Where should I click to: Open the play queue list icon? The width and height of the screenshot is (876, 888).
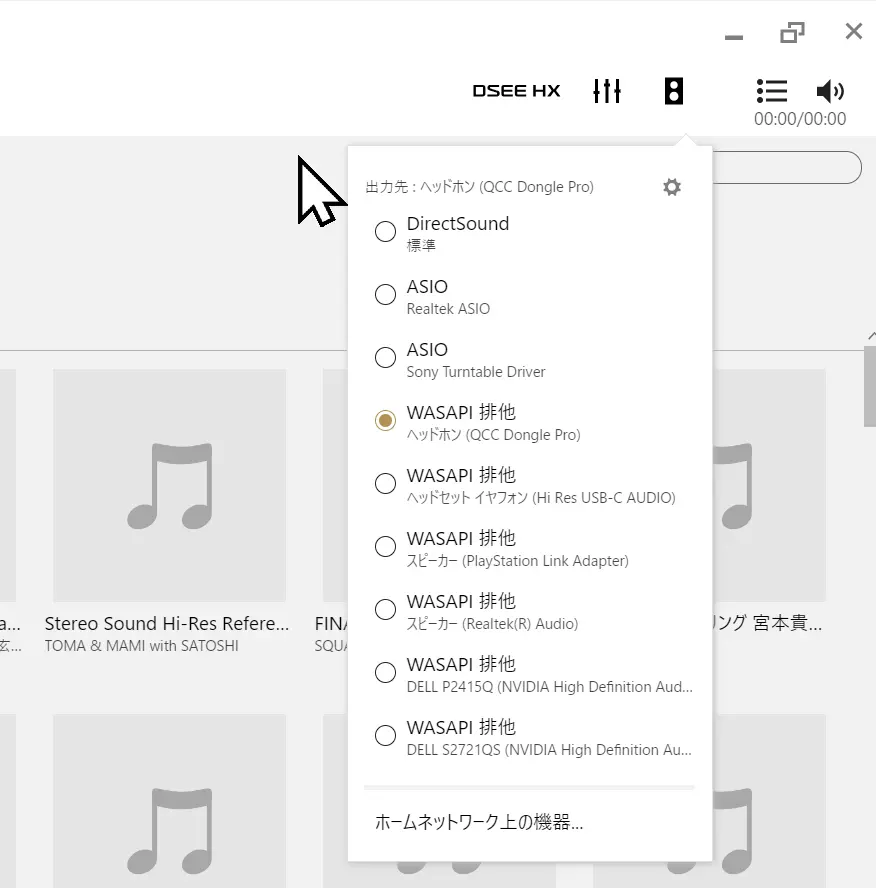click(x=772, y=91)
